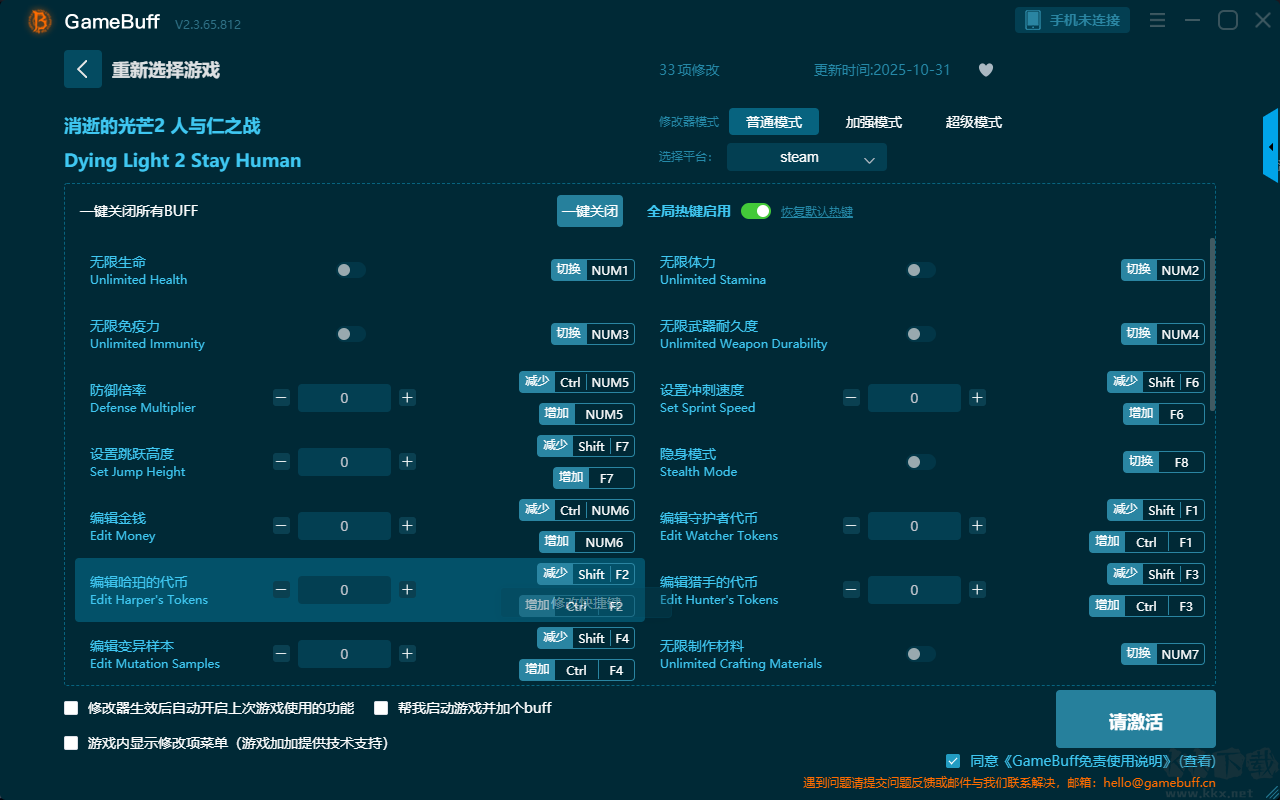The image size is (1280, 800).
Task: Click the Defense Multiplier value field
Action: click(x=344, y=398)
